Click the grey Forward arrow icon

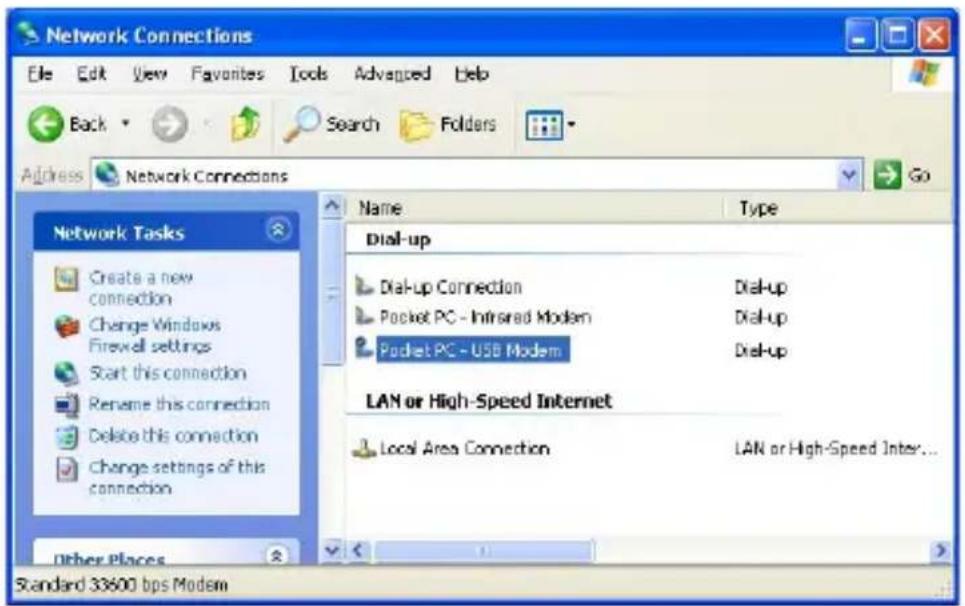point(170,124)
